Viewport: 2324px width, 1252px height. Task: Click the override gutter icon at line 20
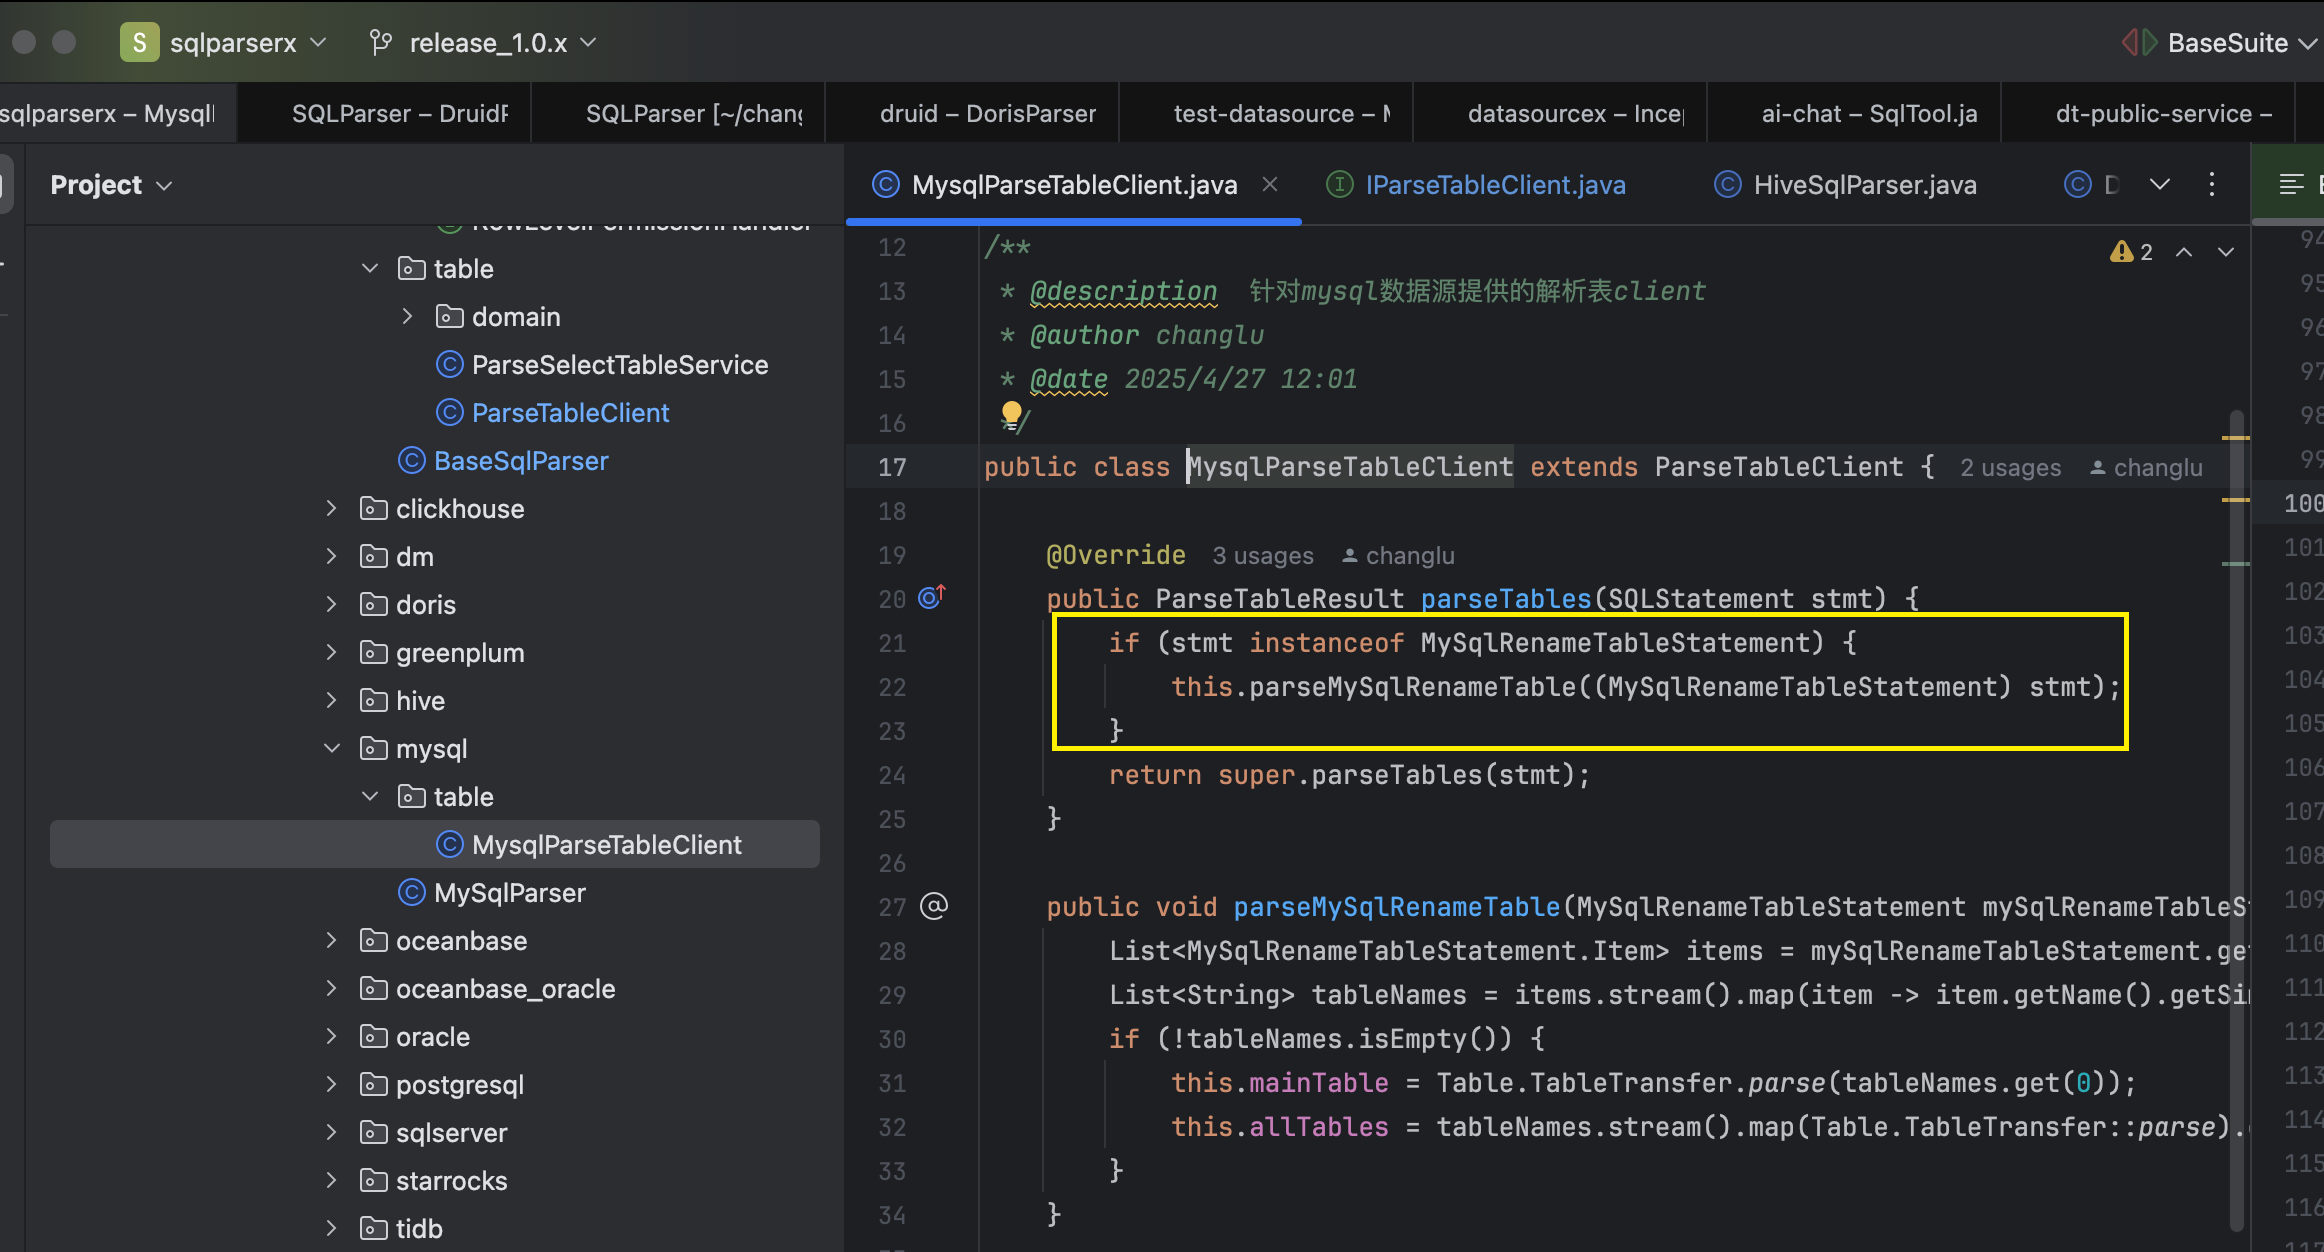(932, 597)
